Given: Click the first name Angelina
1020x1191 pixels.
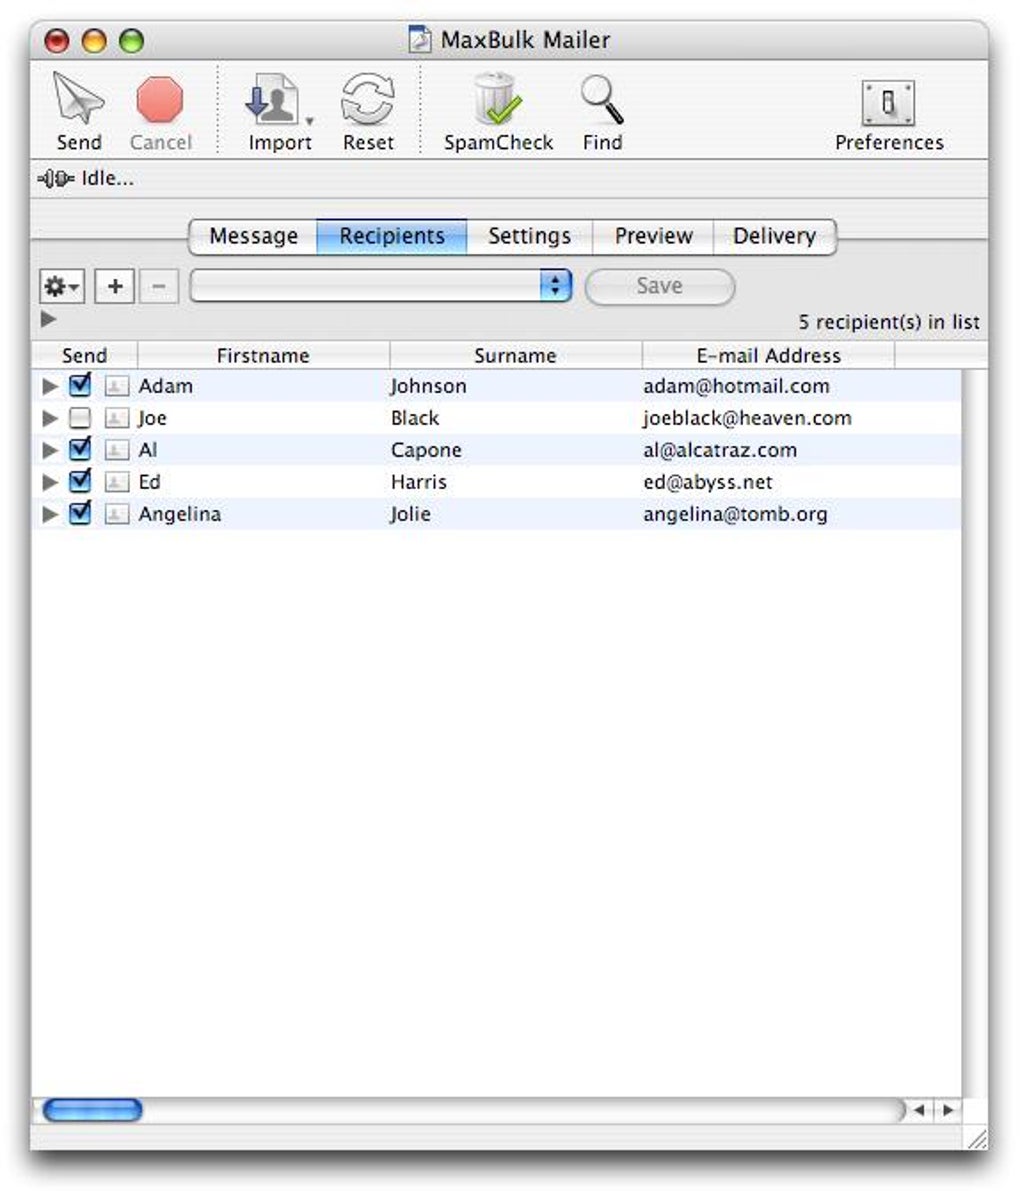Looking at the screenshot, I should coord(180,514).
